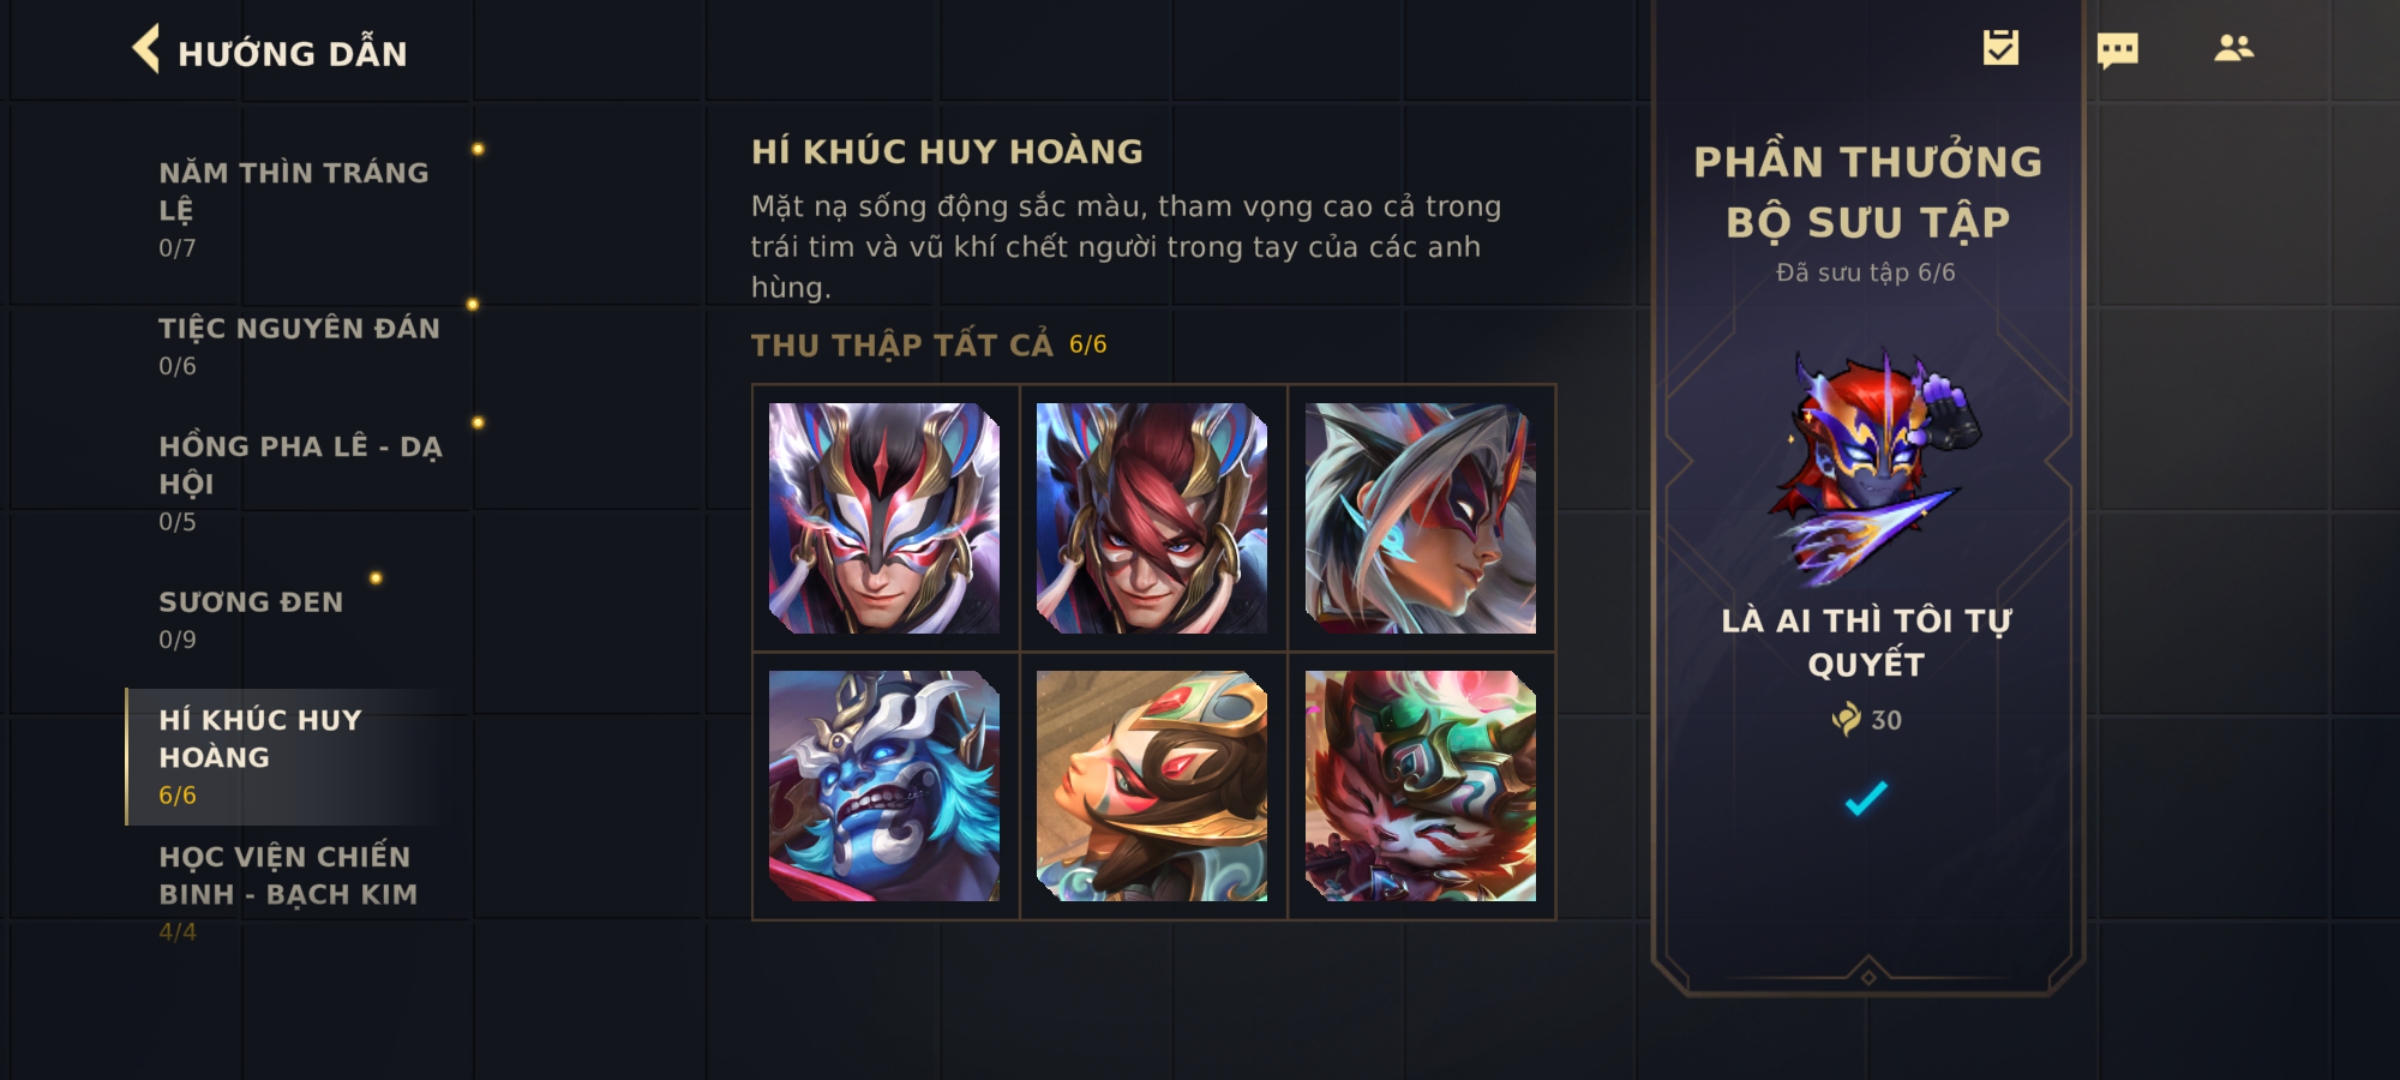Open Hồng Pha Lê - Dạ Hội collection

tap(300, 482)
